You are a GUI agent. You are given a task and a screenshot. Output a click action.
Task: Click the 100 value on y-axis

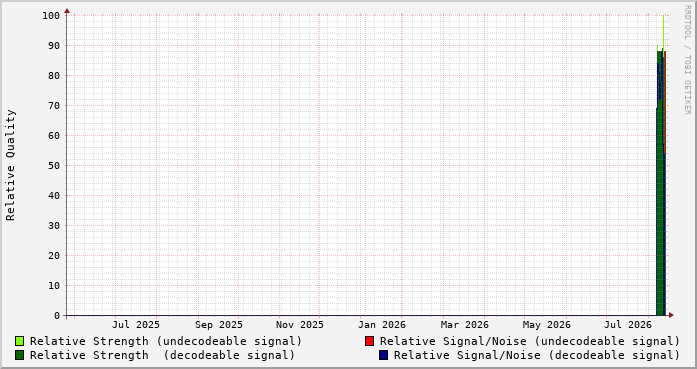51,16
